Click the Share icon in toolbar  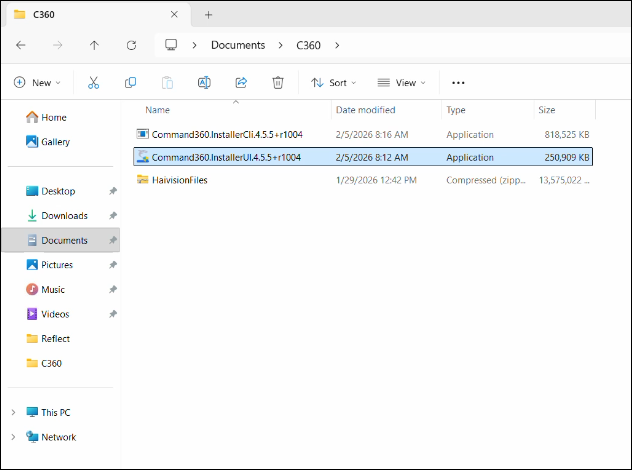tap(241, 83)
